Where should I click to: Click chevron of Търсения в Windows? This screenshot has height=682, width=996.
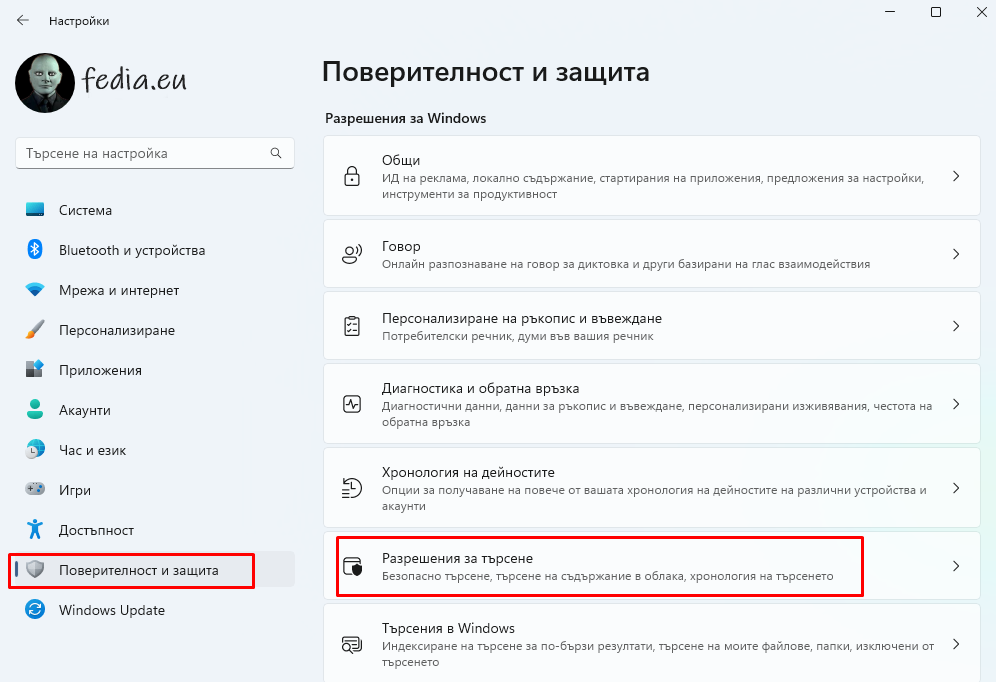tap(956, 644)
